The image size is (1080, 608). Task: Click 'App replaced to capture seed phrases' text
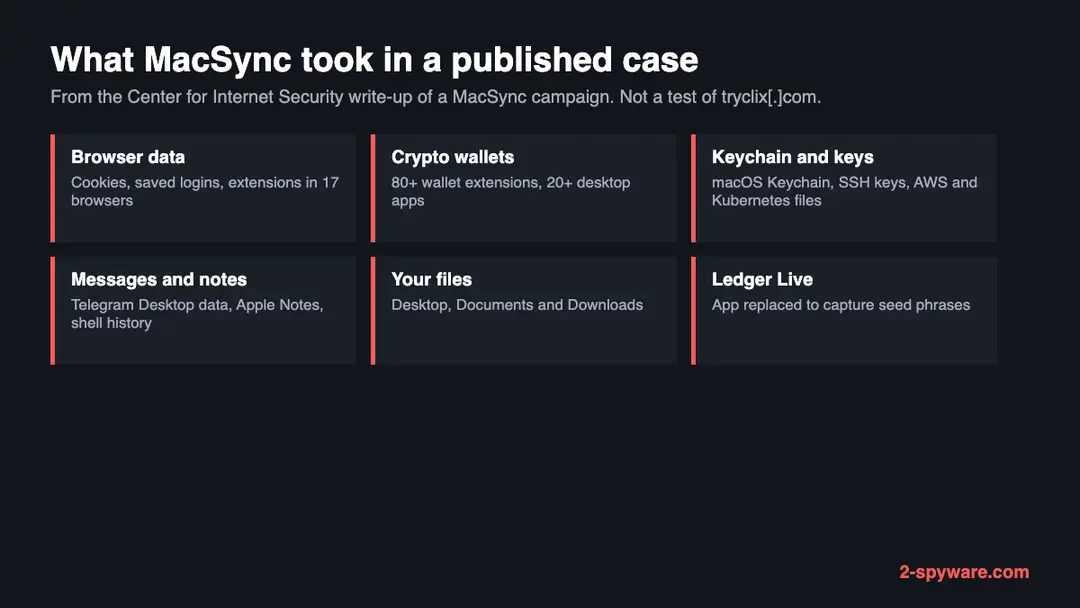tap(840, 305)
